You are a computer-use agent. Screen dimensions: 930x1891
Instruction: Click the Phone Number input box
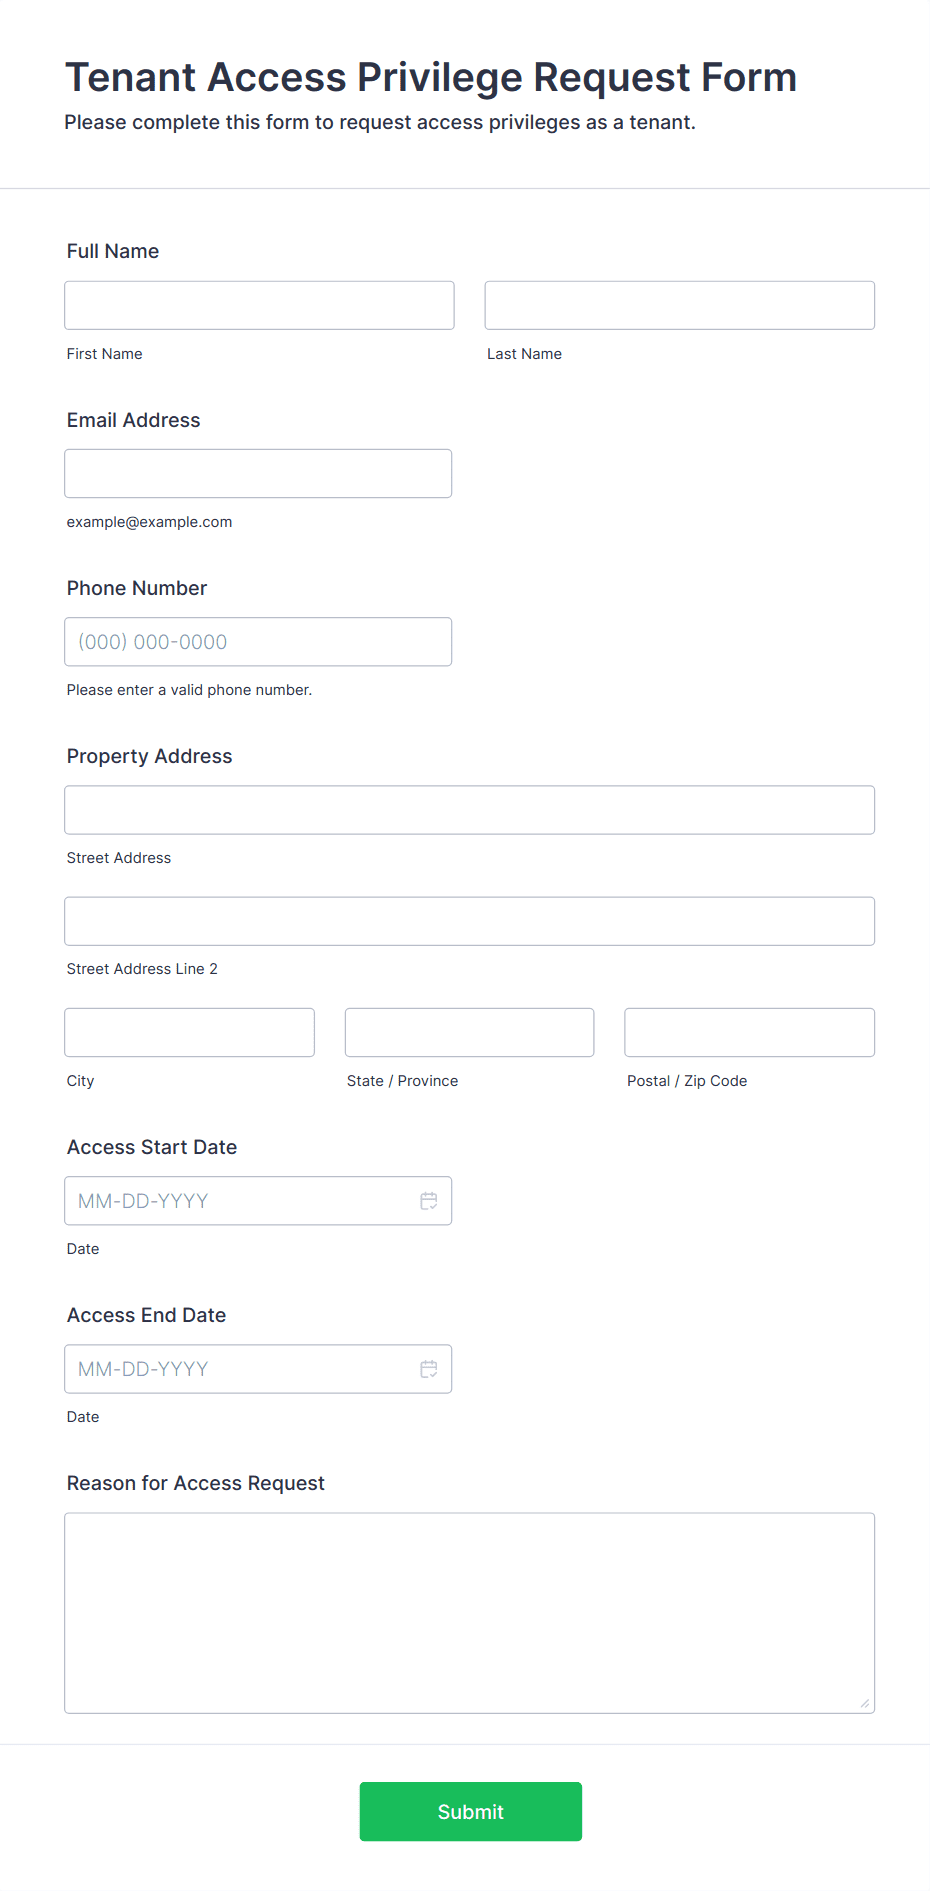tap(258, 642)
